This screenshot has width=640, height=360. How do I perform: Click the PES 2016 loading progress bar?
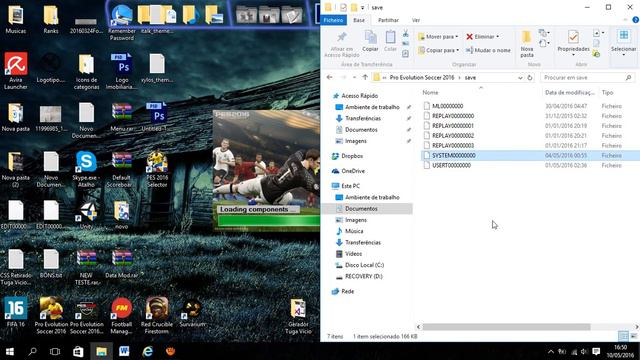pyautogui.click(x=268, y=221)
